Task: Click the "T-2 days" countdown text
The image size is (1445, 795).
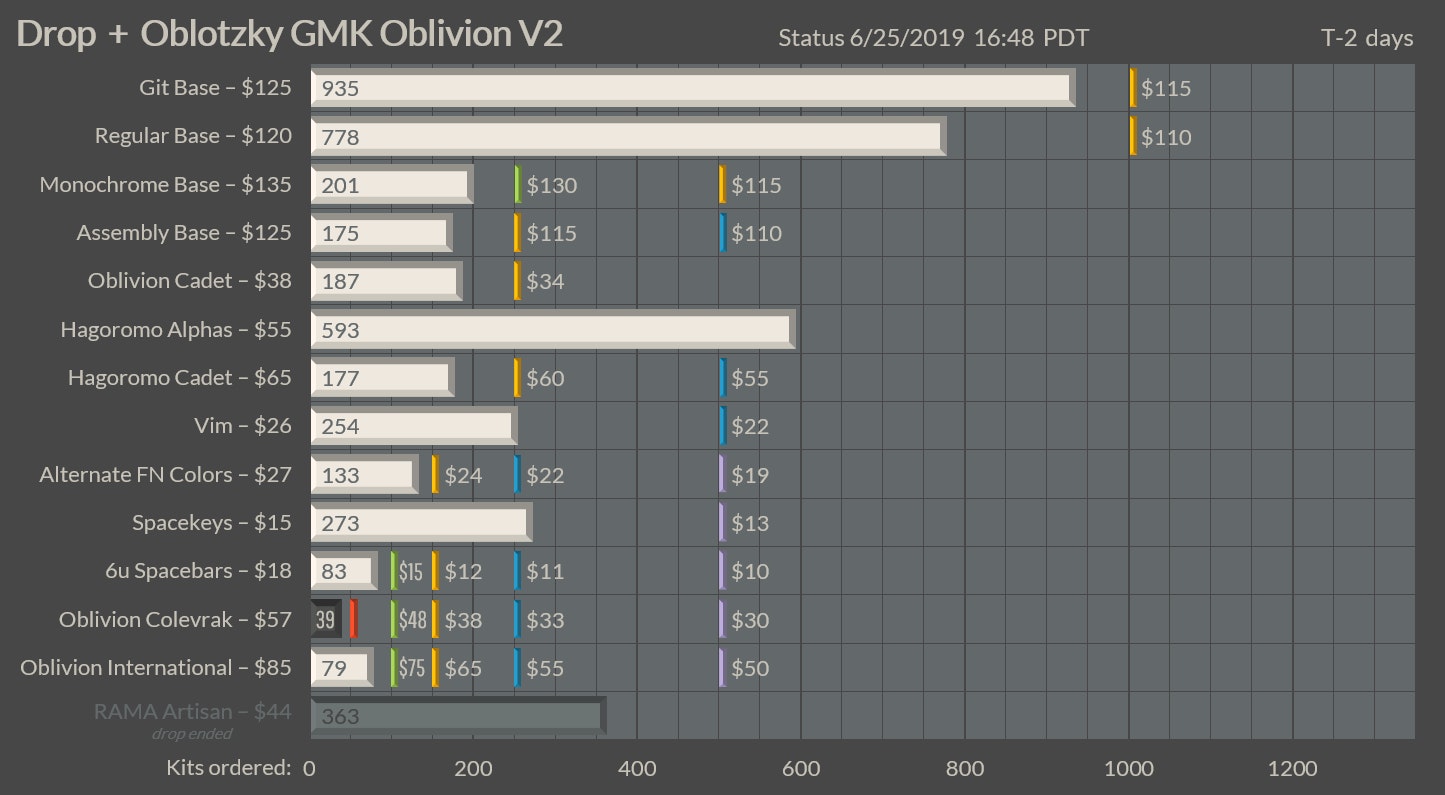Action: coord(1366,38)
